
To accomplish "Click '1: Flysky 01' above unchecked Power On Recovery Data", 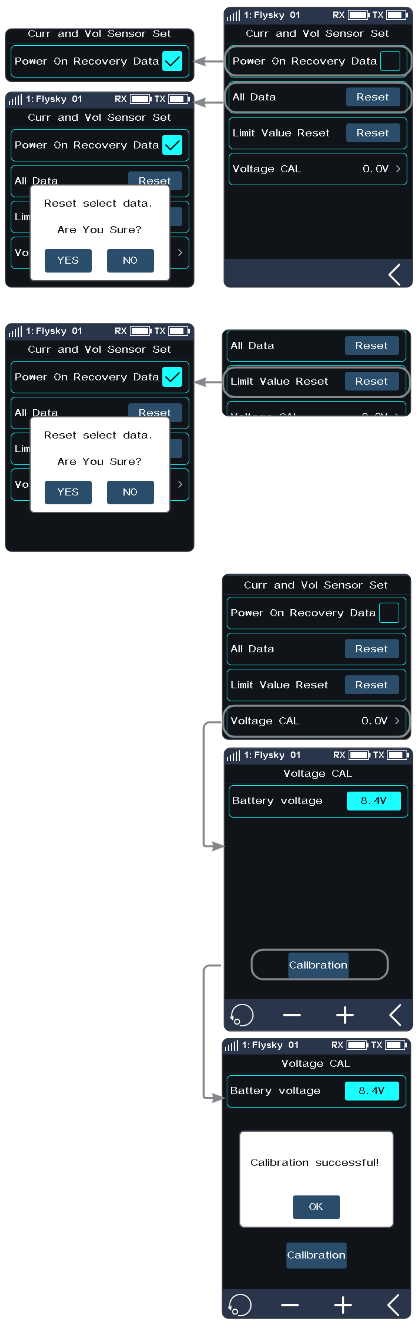I will click(271, 16).
